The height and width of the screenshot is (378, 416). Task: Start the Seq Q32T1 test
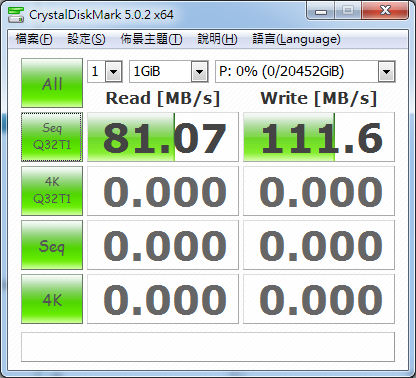[52, 137]
